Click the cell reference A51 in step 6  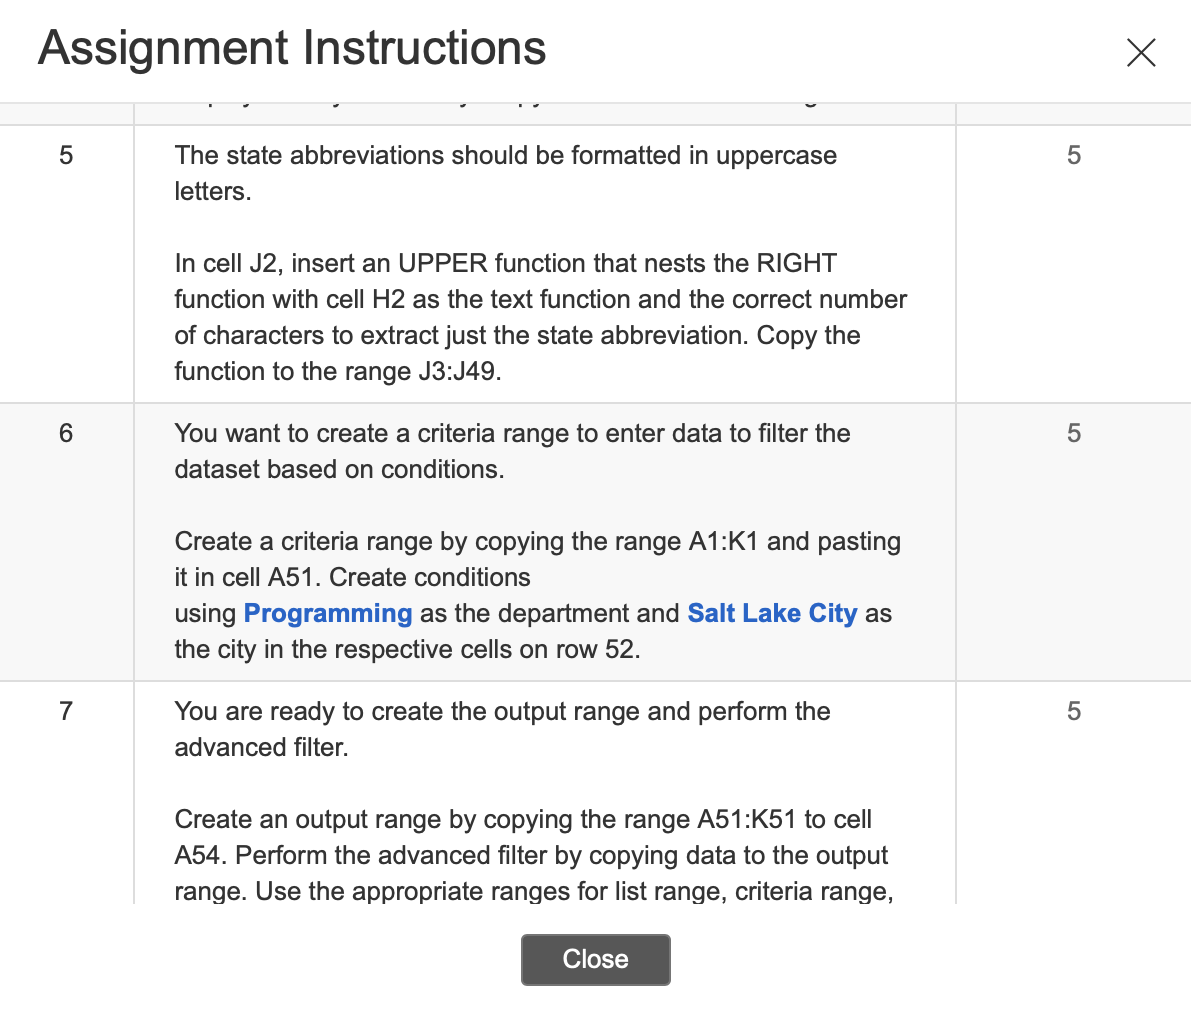pyautogui.click(x=289, y=577)
